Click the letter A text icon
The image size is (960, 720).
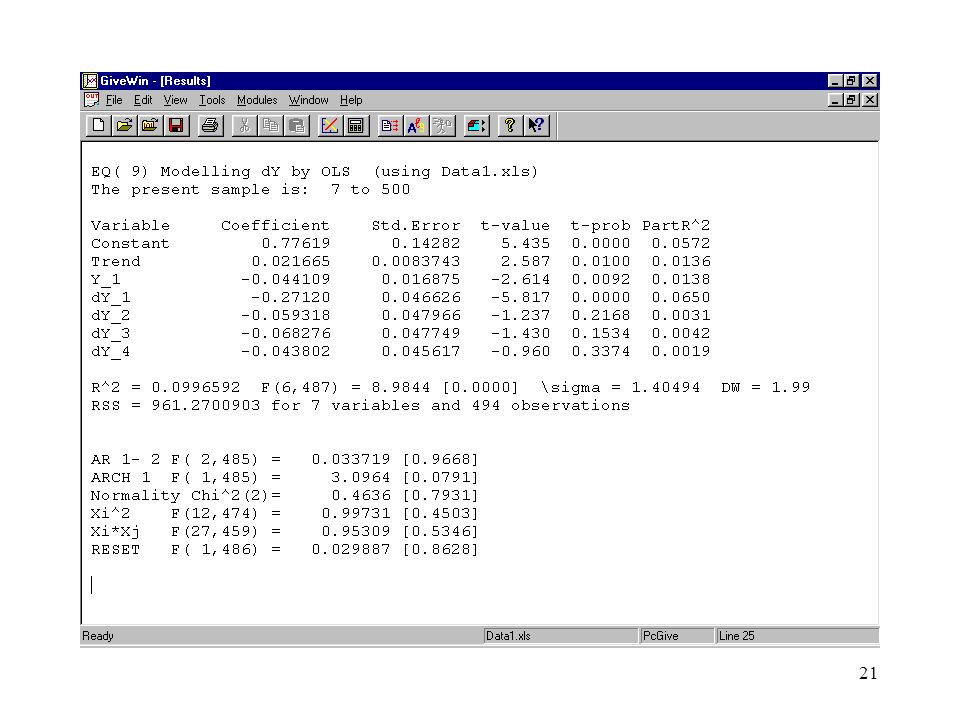click(x=416, y=126)
